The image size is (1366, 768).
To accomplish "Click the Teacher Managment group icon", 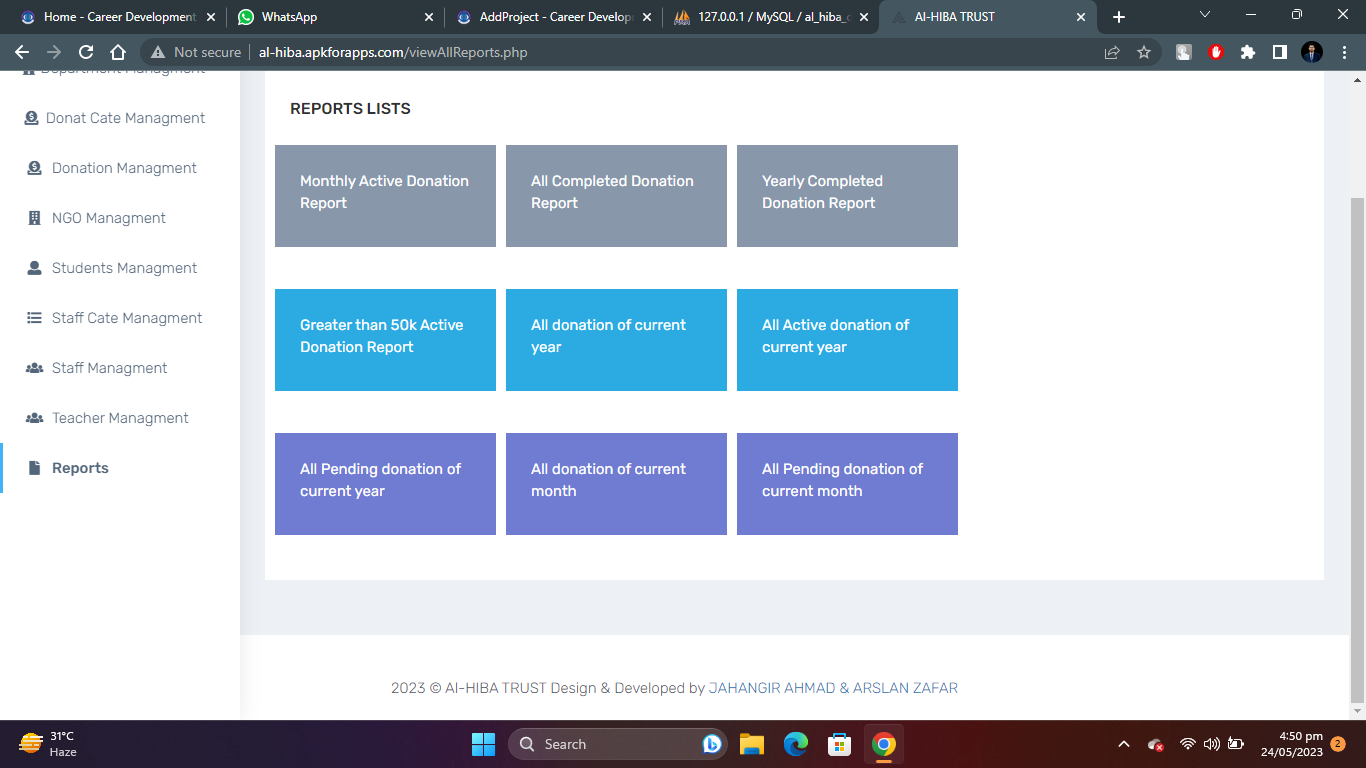I will point(34,418).
